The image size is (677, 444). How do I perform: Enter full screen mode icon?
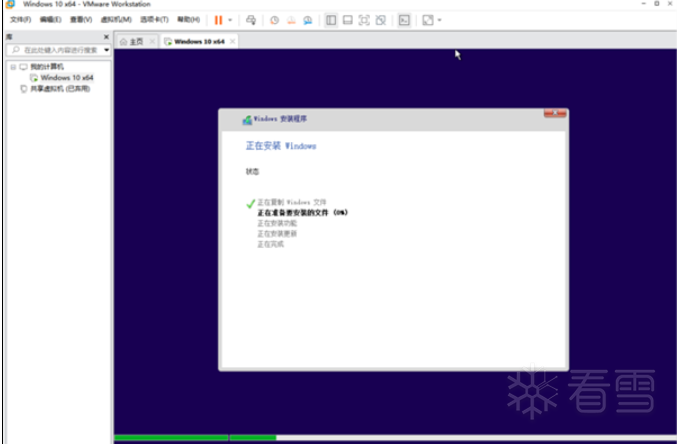click(364, 20)
